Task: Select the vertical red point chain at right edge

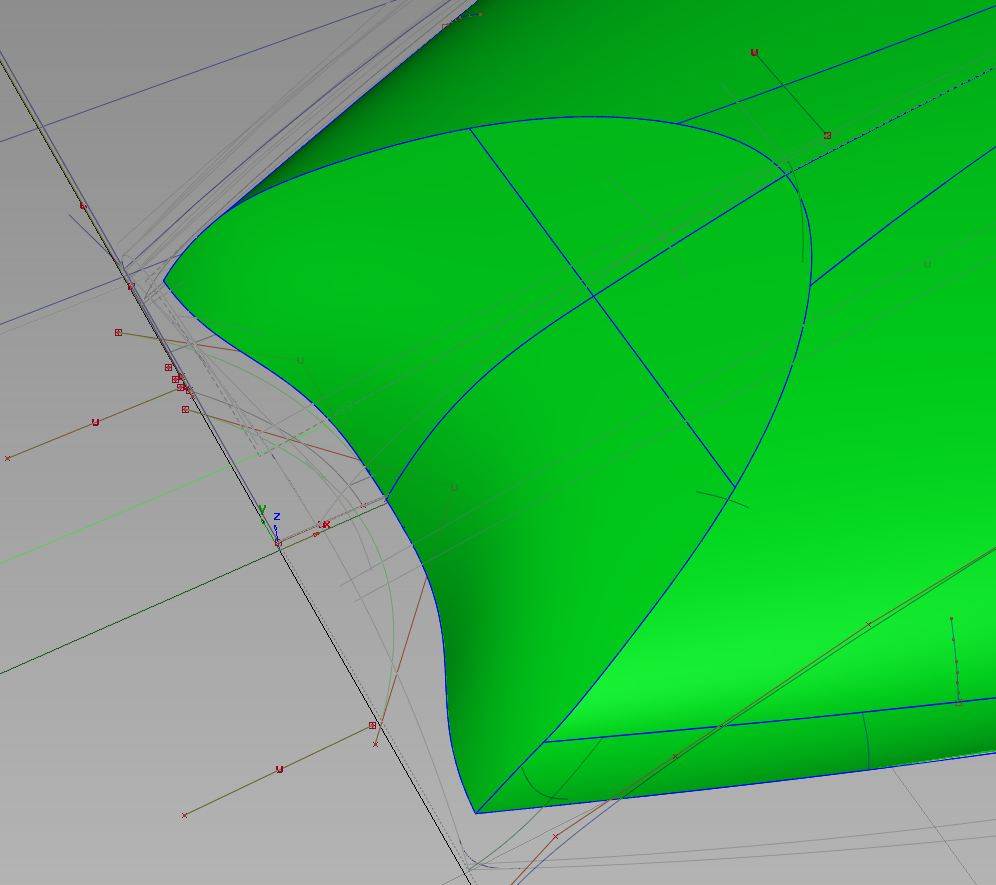Action: click(955, 660)
